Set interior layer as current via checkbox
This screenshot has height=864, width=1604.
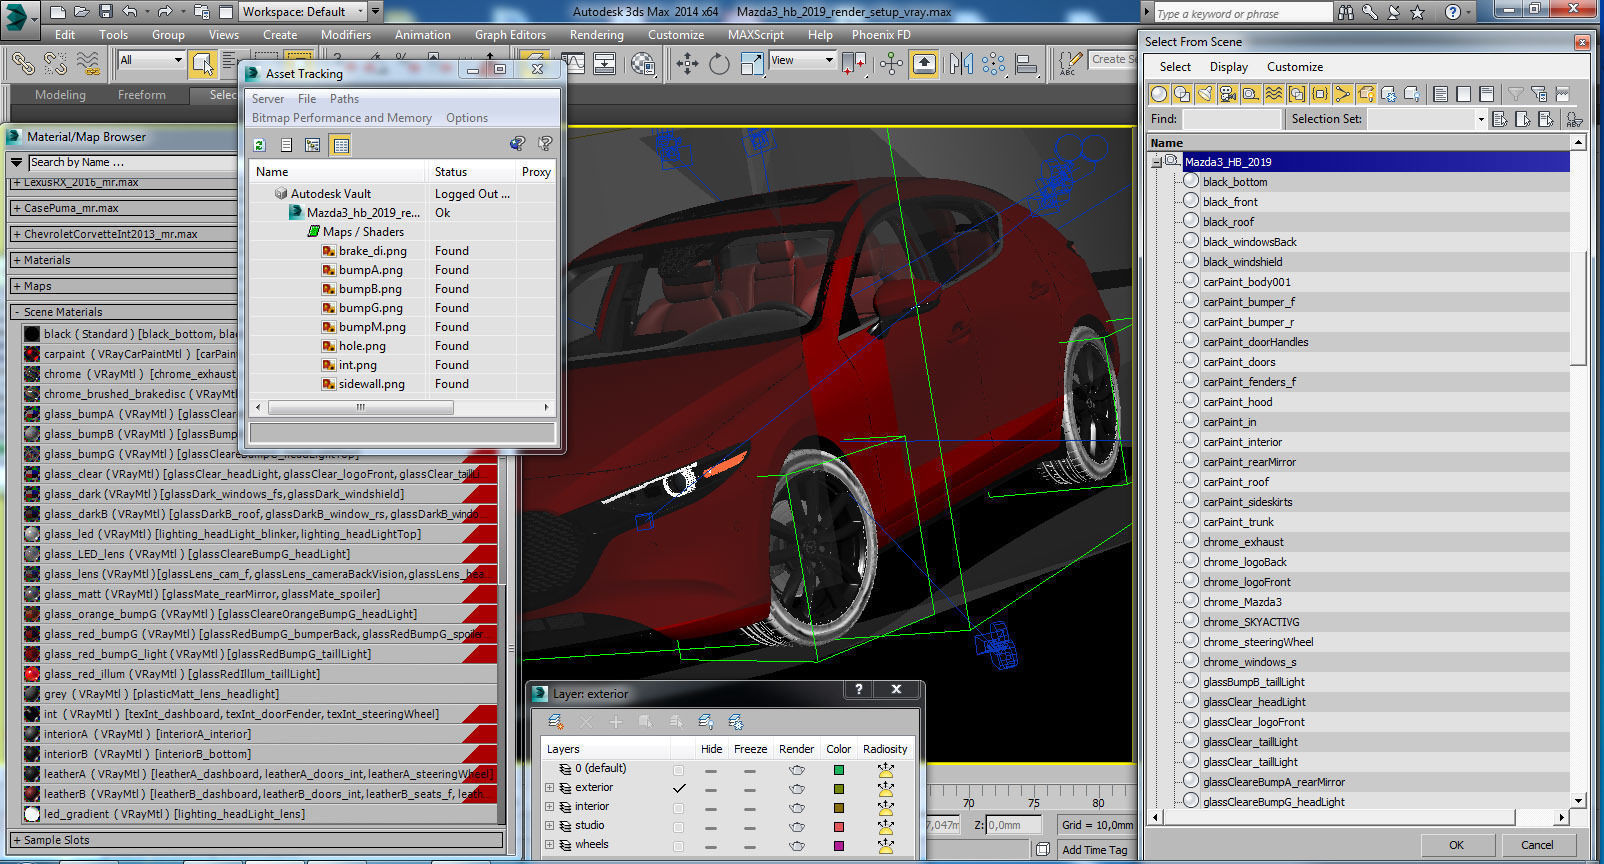click(x=679, y=807)
